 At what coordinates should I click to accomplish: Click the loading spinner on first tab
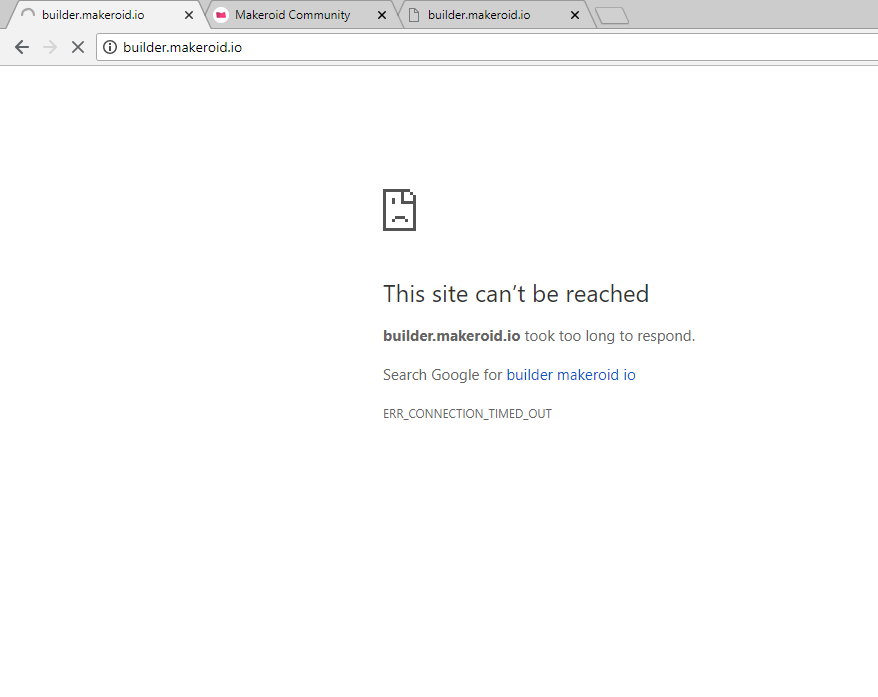tap(28, 15)
